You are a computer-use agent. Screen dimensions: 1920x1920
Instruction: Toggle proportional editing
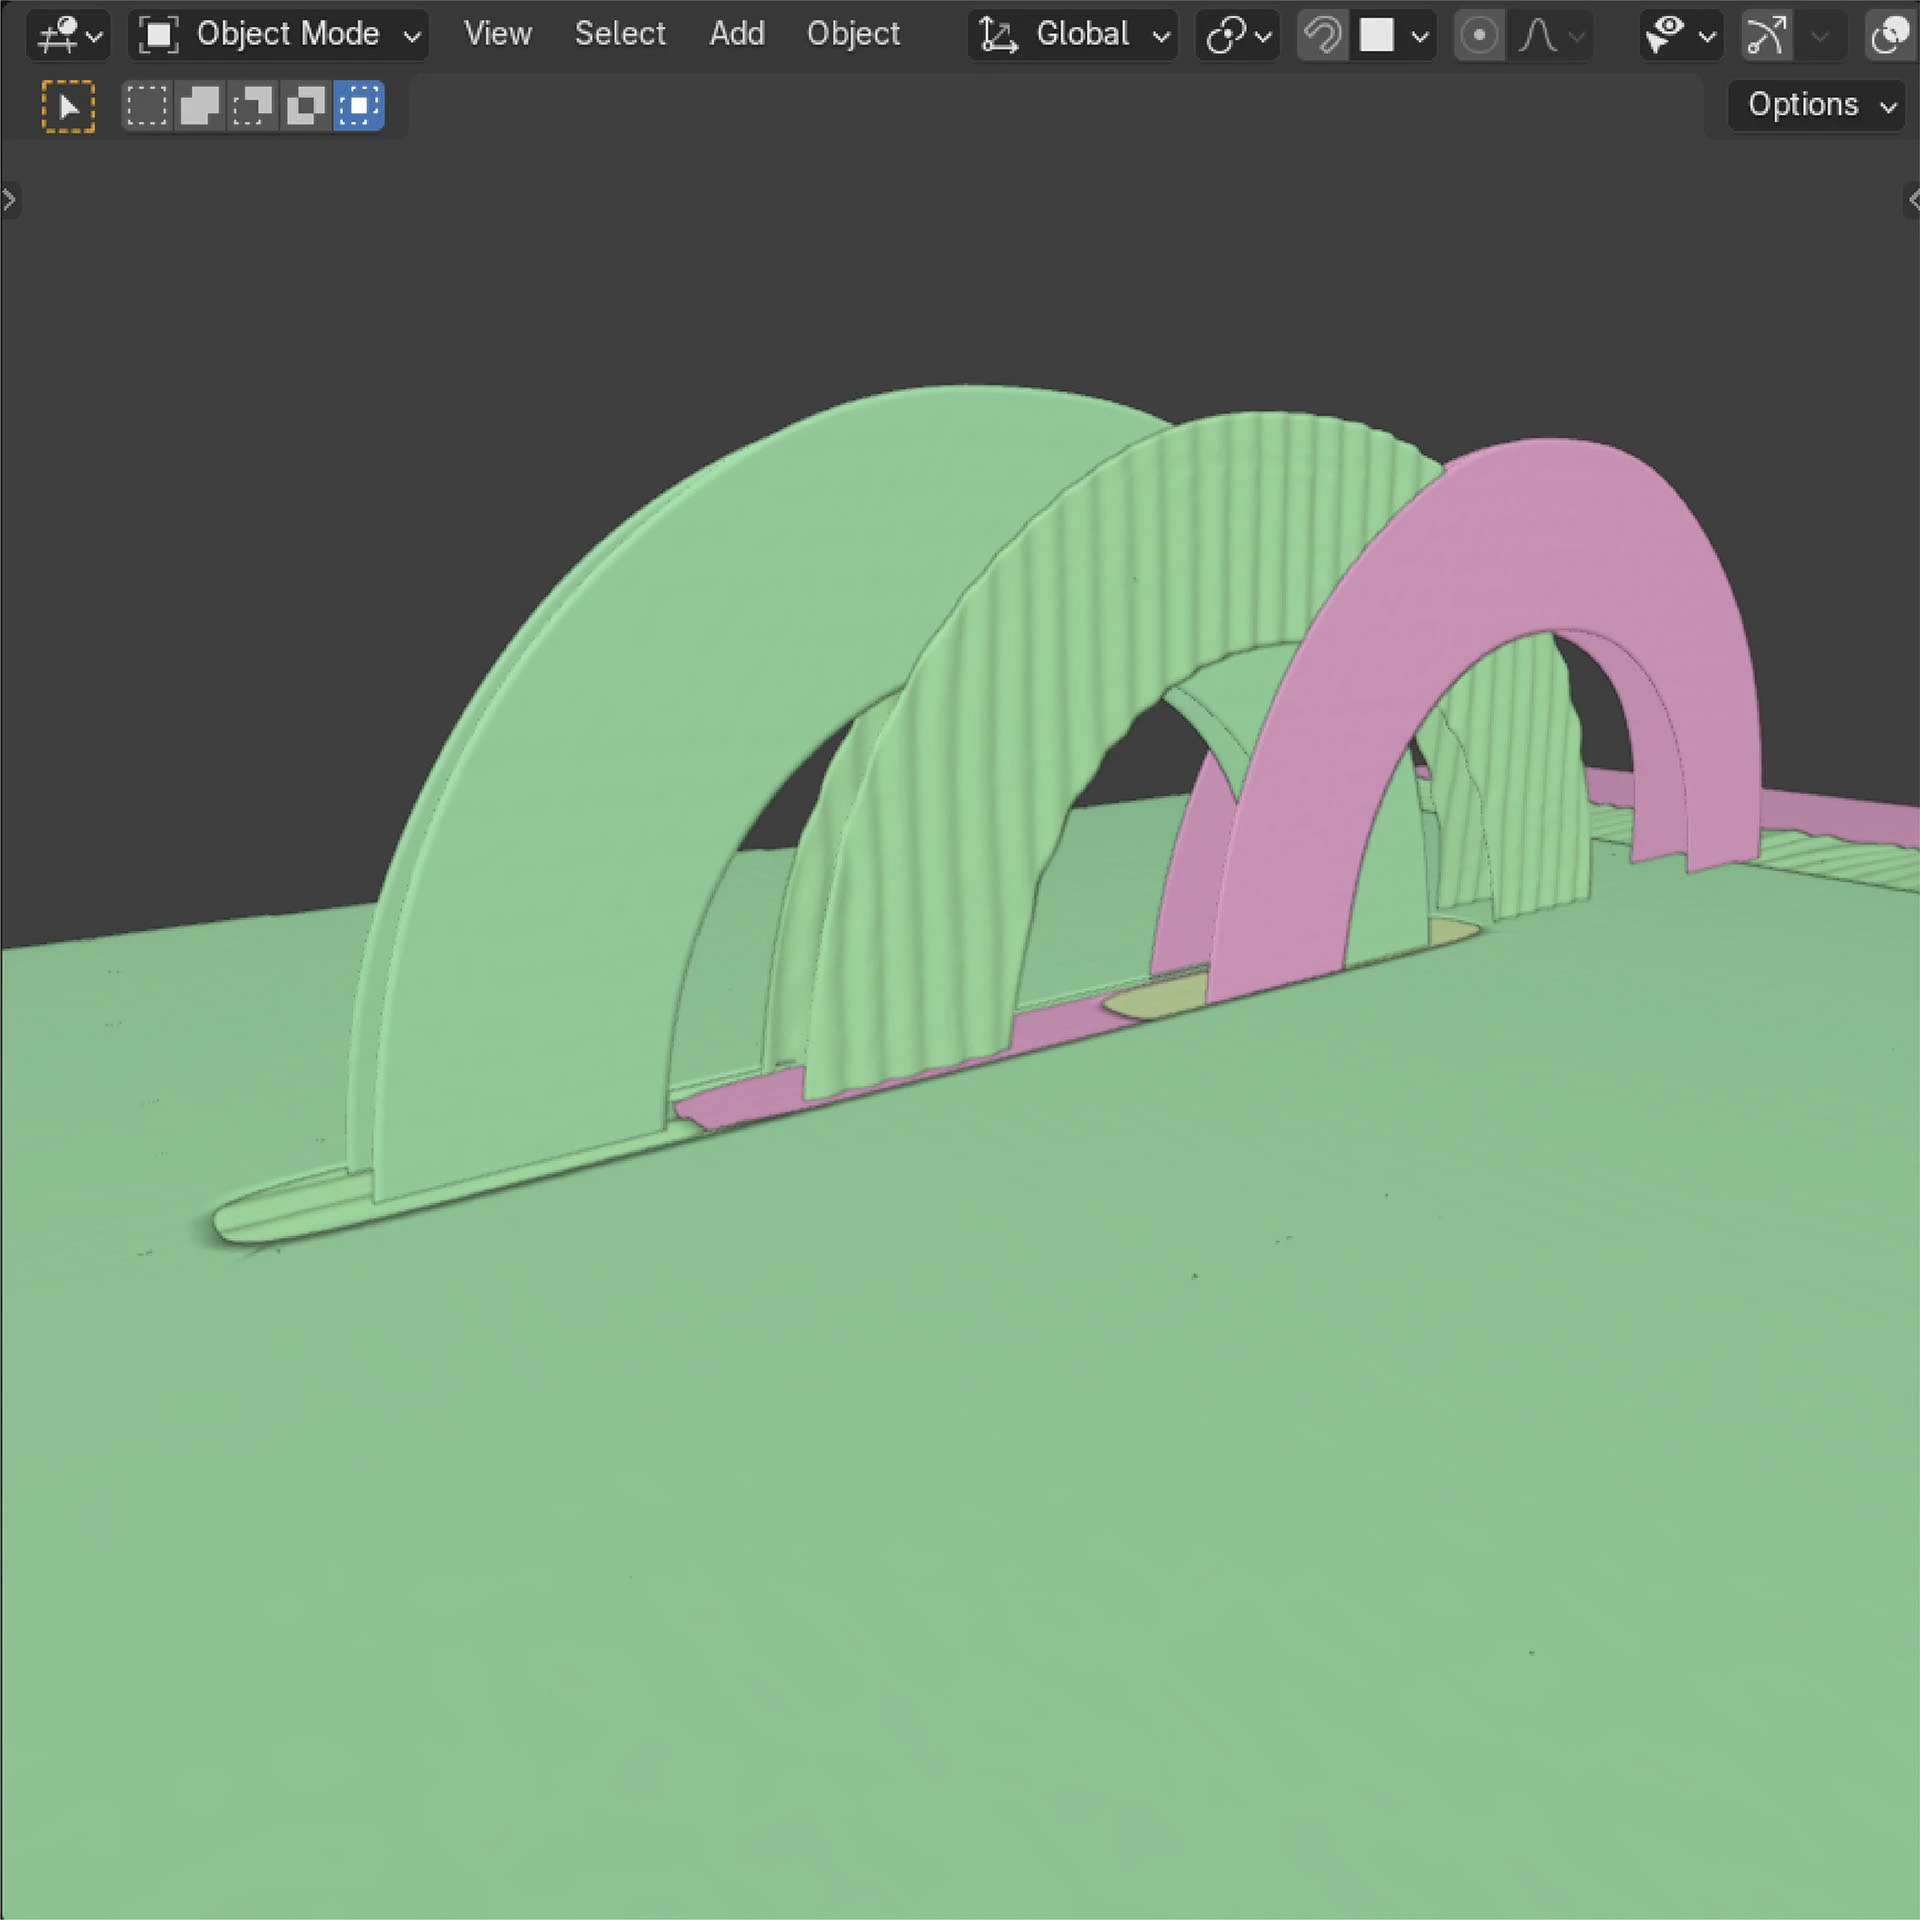click(x=1478, y=35)
